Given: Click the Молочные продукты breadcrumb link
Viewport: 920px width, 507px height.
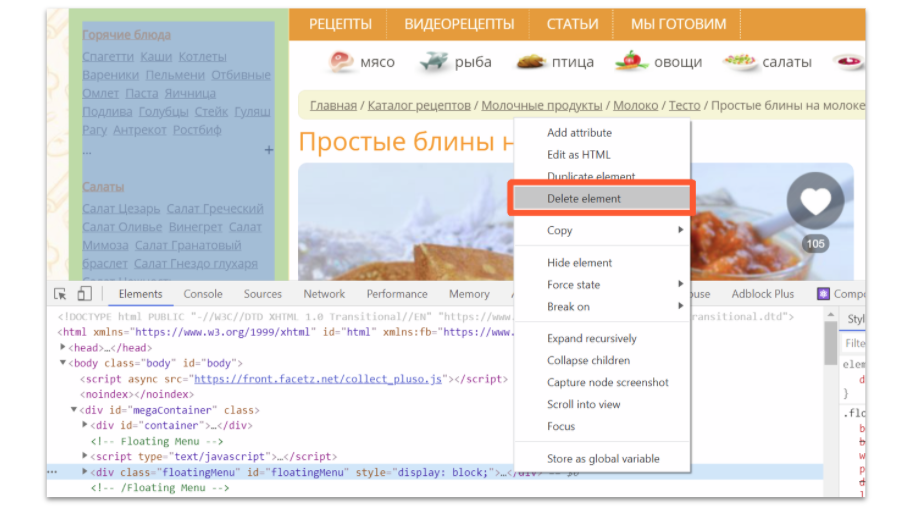Looking at the screenshot, I should coord(542,105).
